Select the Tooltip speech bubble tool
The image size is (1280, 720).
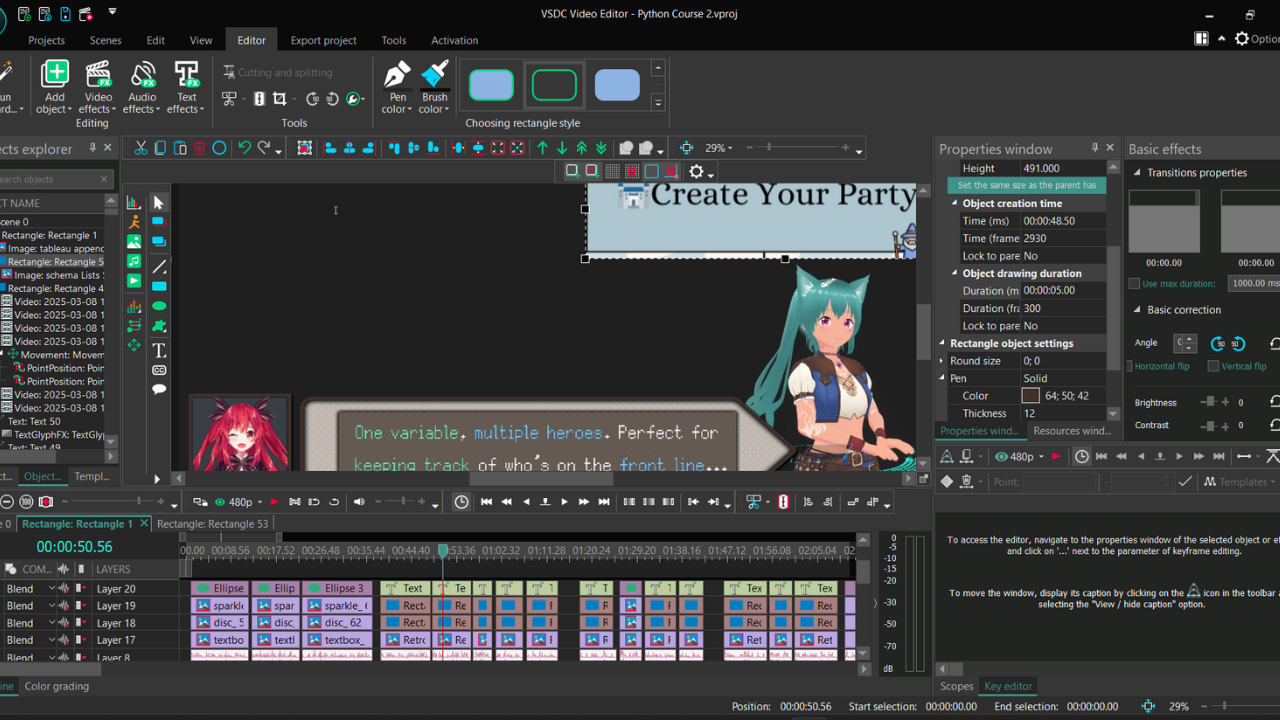159,389
